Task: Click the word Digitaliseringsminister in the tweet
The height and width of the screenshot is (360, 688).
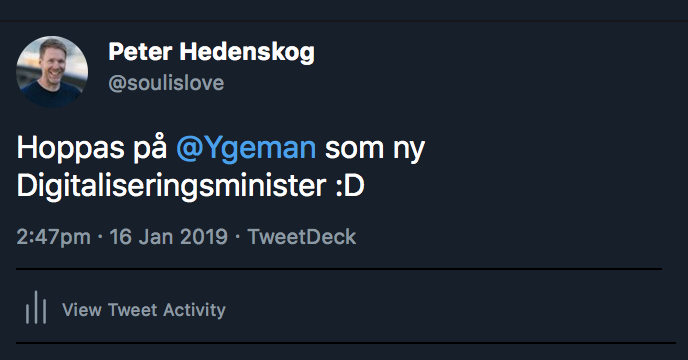Action: [x=171, y=186]
